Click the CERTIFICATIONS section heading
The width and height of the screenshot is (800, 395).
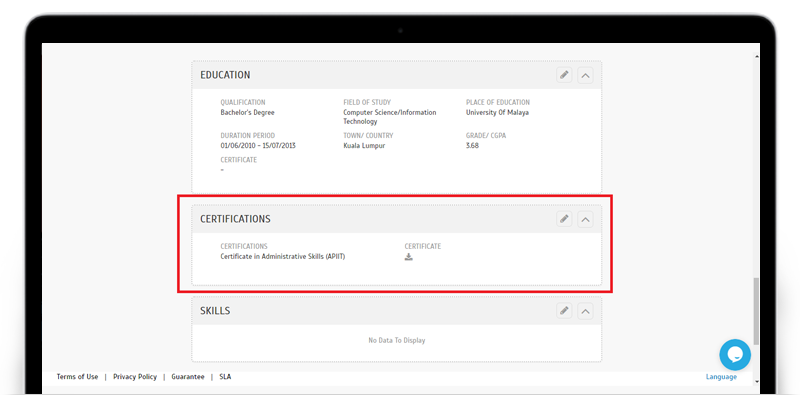point(235,219)
